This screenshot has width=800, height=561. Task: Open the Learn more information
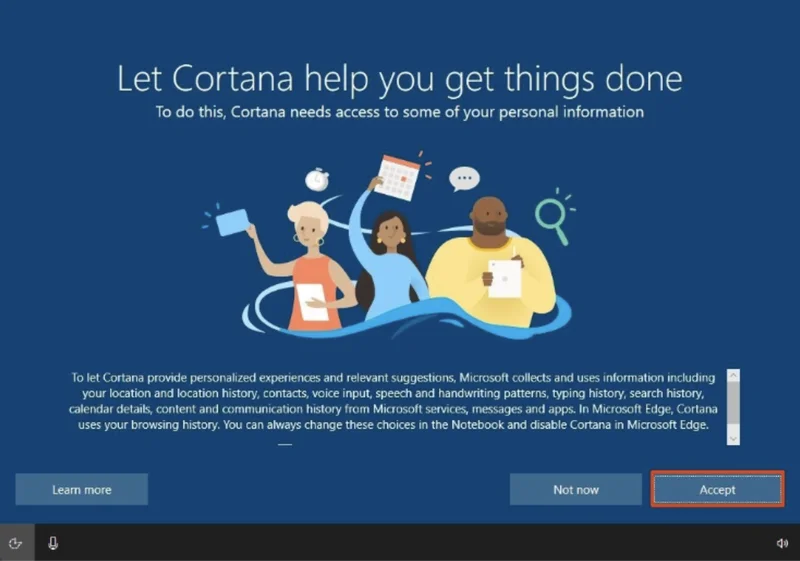click(x=81, y=489)
